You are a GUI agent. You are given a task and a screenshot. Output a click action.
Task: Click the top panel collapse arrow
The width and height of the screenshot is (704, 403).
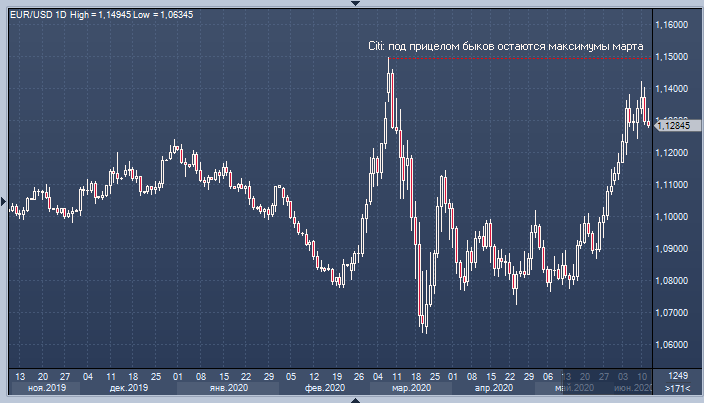pos(352,4)
